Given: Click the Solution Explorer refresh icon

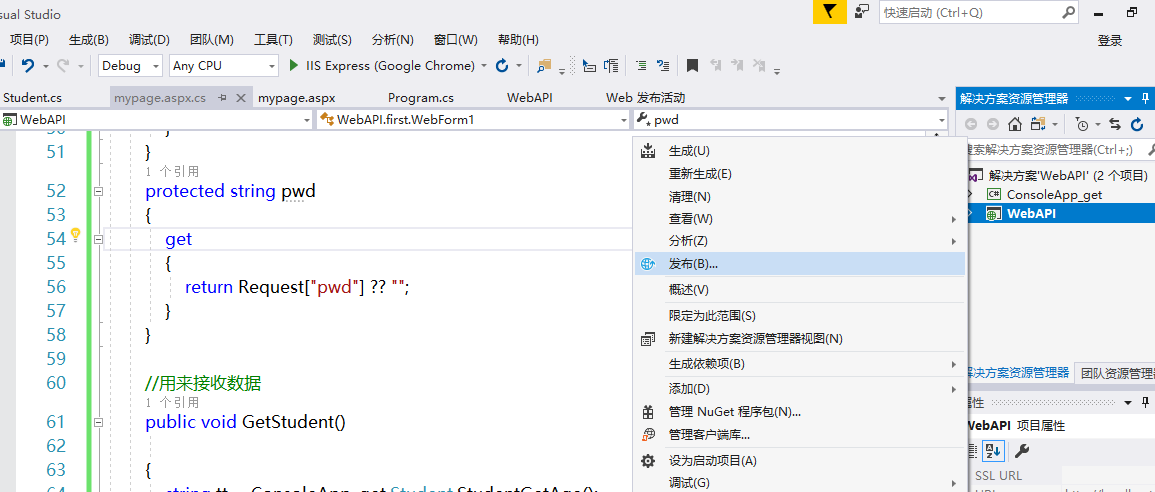Looking at the screenshot, I should 1137,124.
